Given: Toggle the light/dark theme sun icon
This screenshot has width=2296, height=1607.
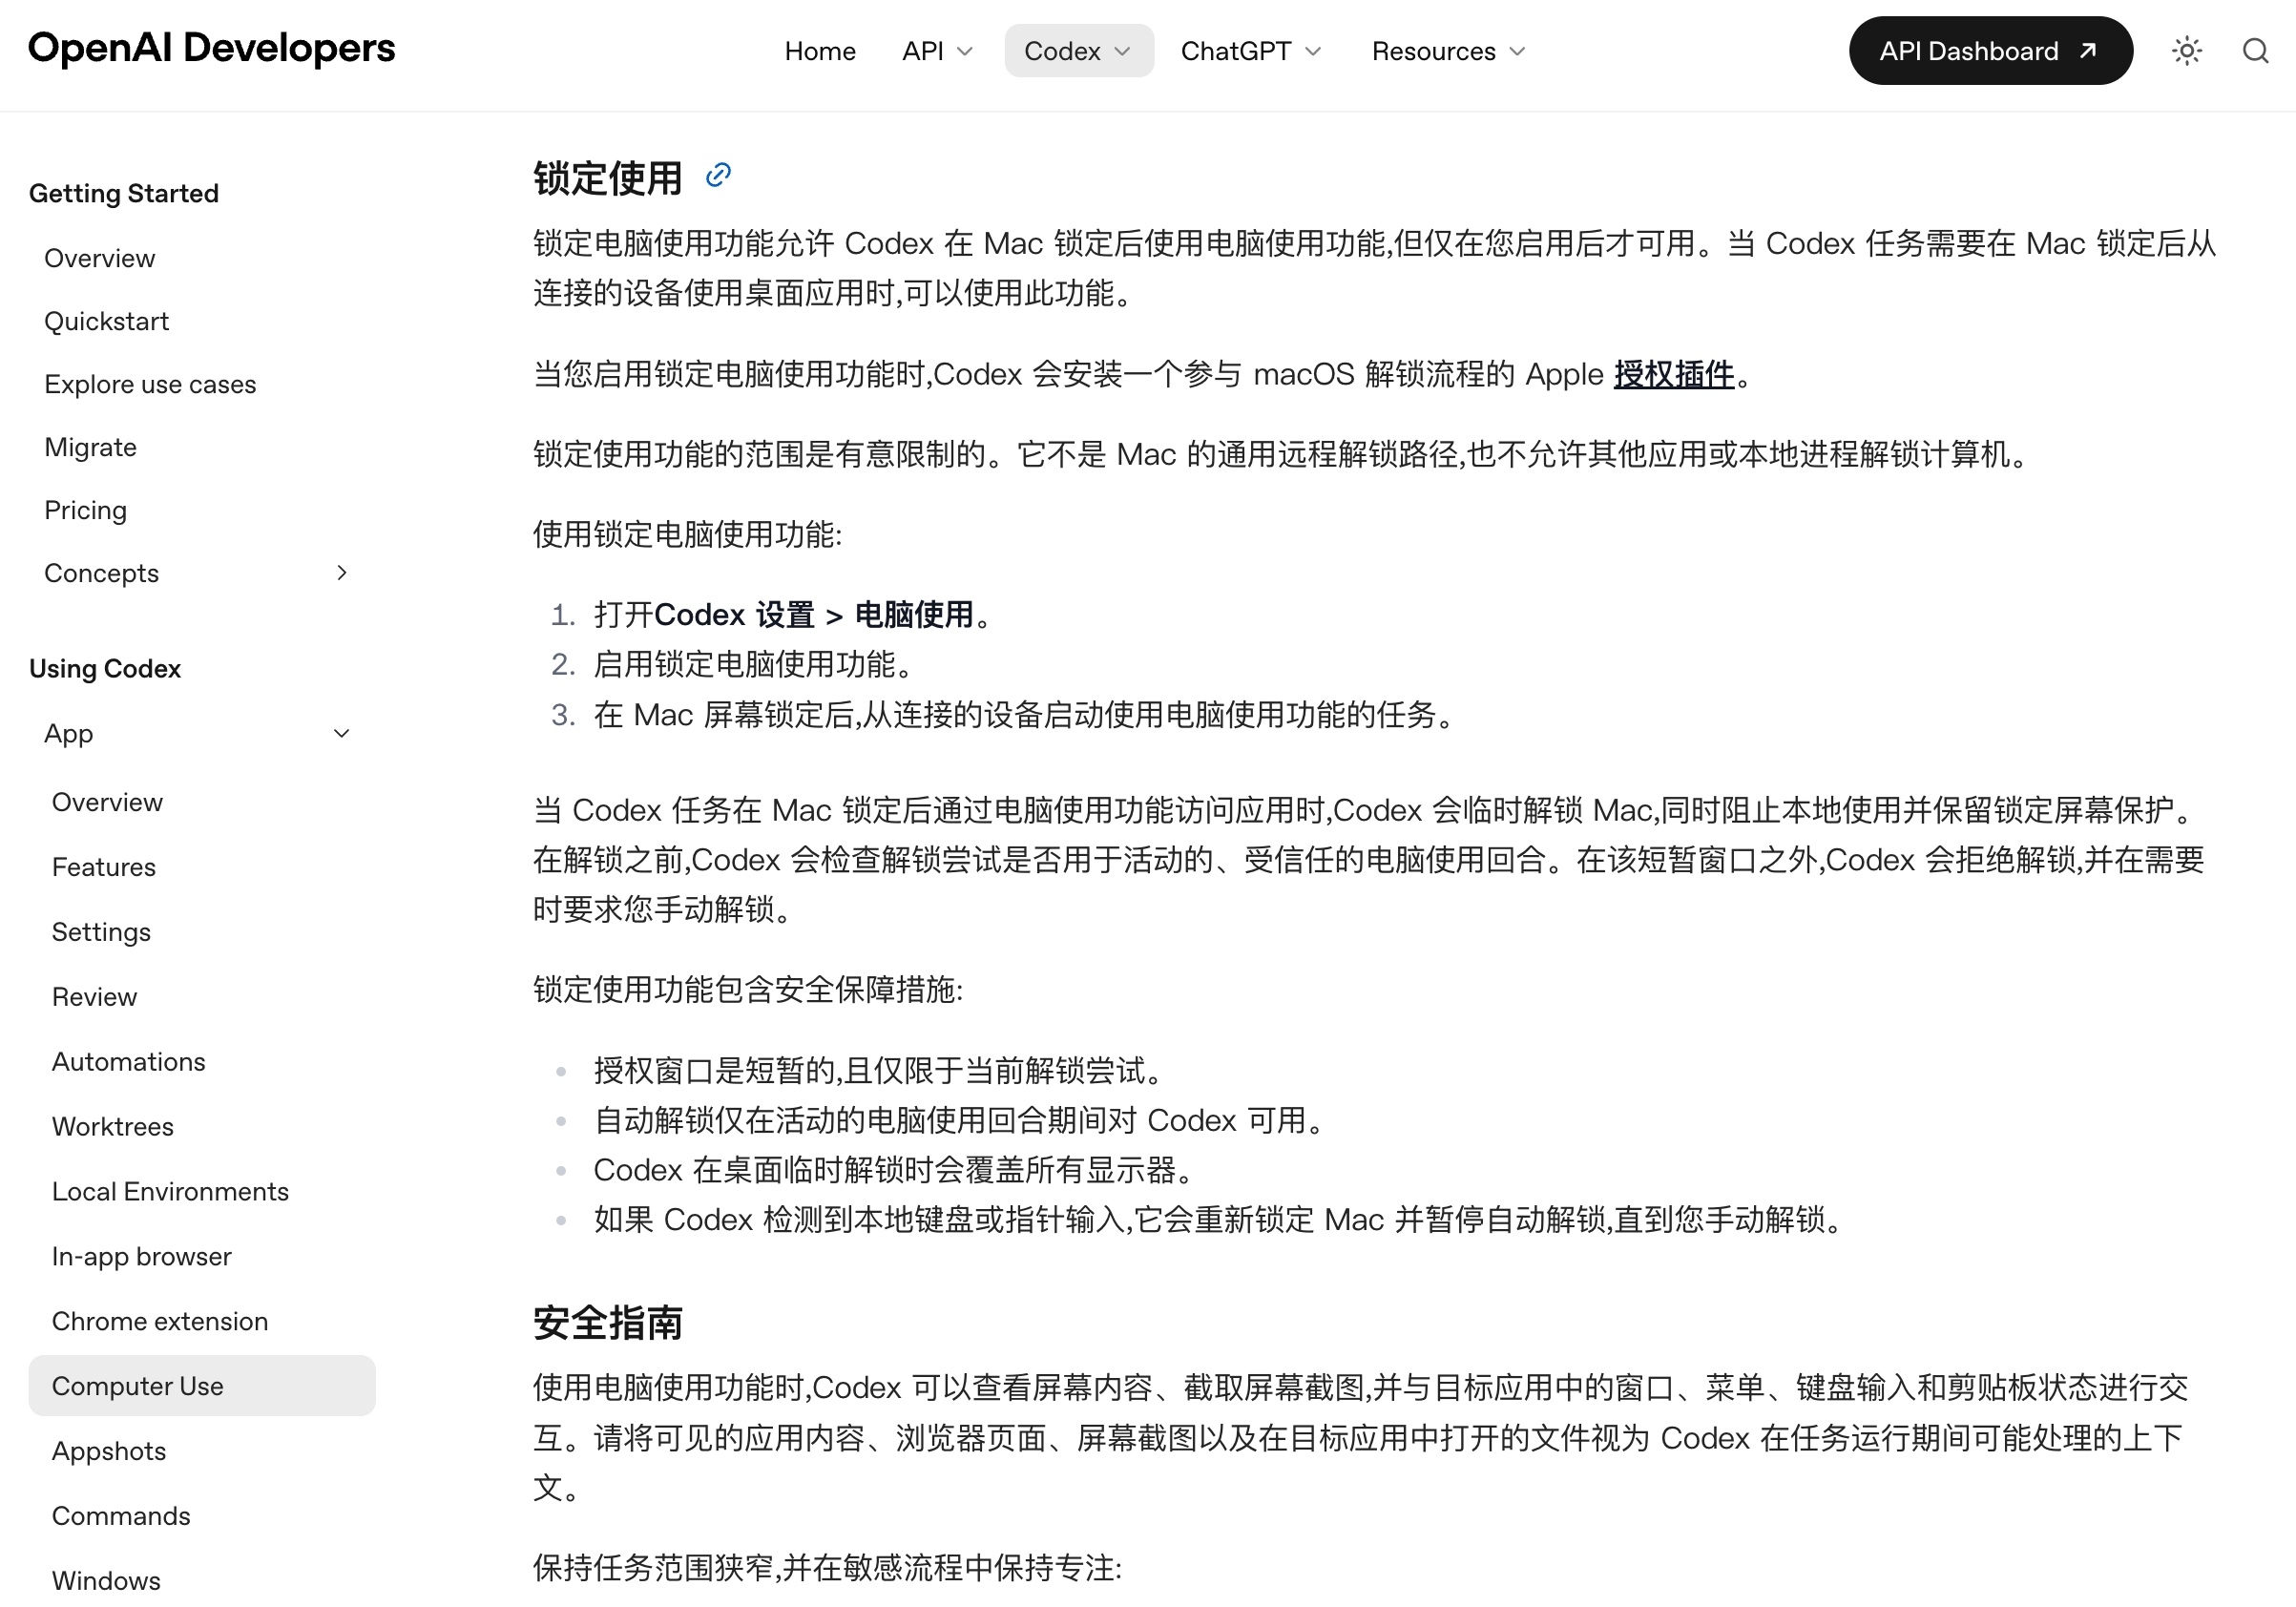Looking at the screenshot, I should pos(2186,51).
